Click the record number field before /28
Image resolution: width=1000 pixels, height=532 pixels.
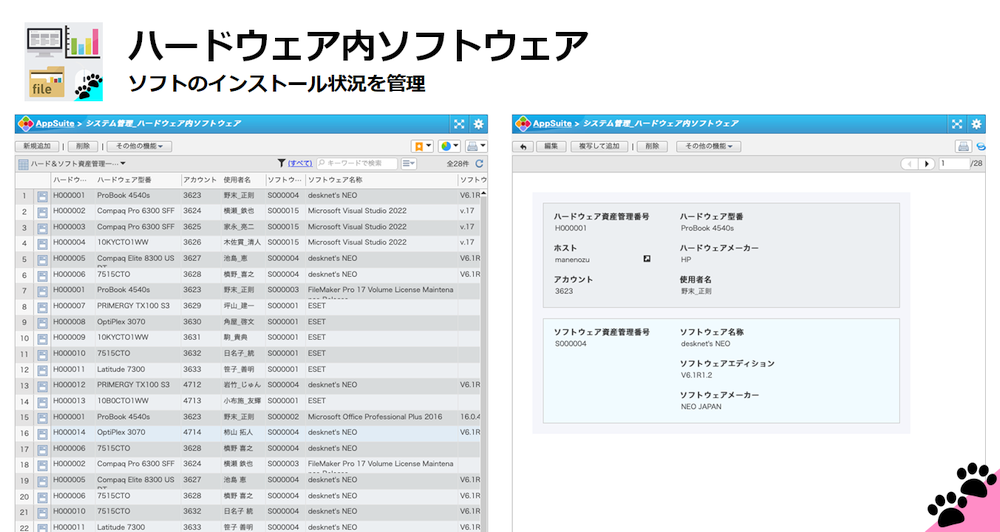(953, 164)
